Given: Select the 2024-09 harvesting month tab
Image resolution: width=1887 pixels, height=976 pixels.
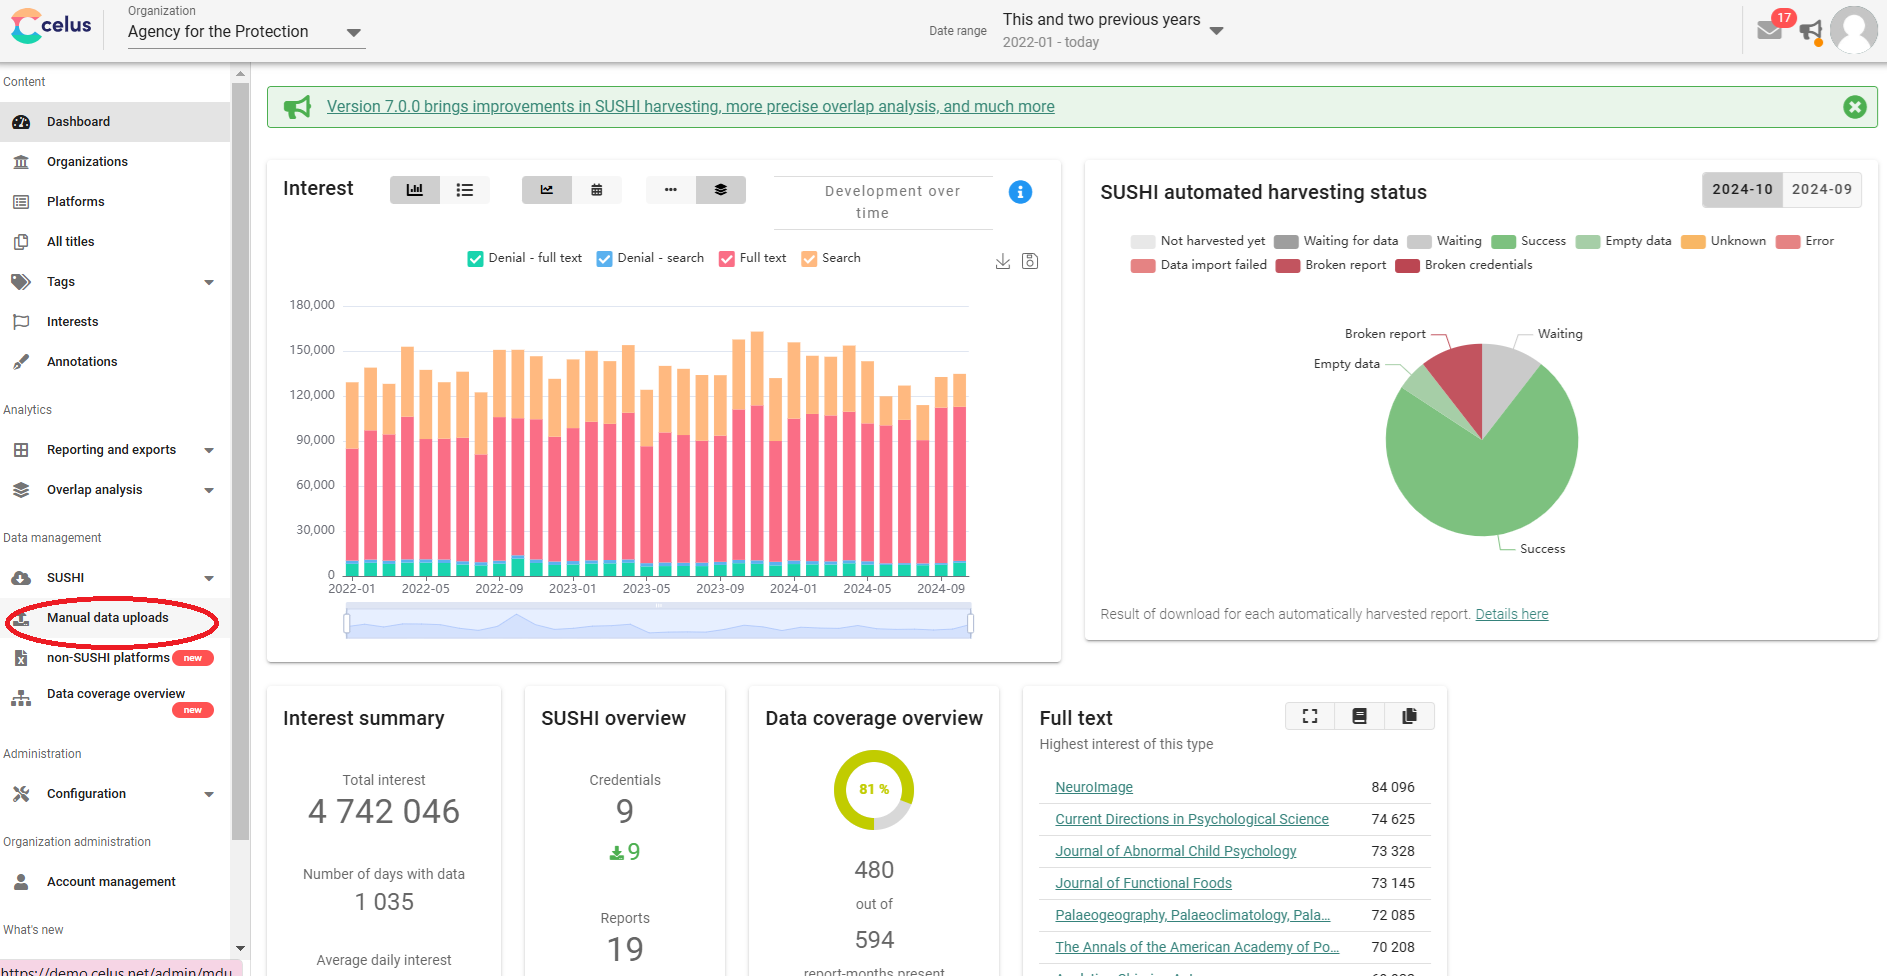Looking at the screenshot, I should (1821, 189).
